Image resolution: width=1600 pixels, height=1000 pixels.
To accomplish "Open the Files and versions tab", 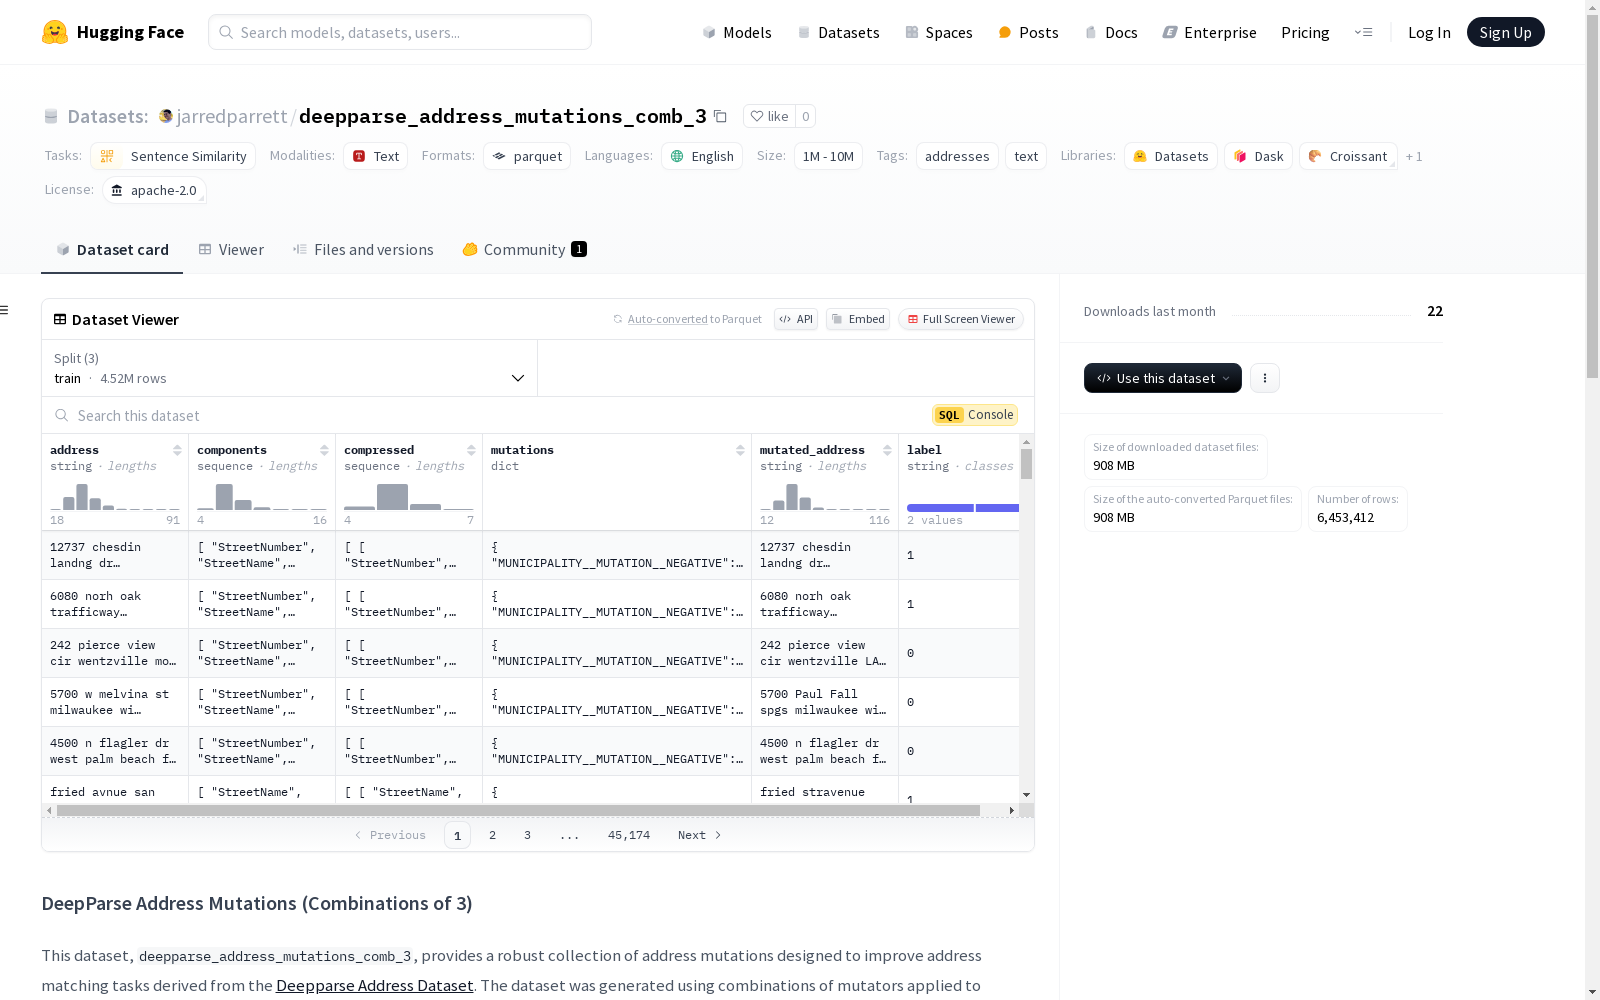I will 363,250.
